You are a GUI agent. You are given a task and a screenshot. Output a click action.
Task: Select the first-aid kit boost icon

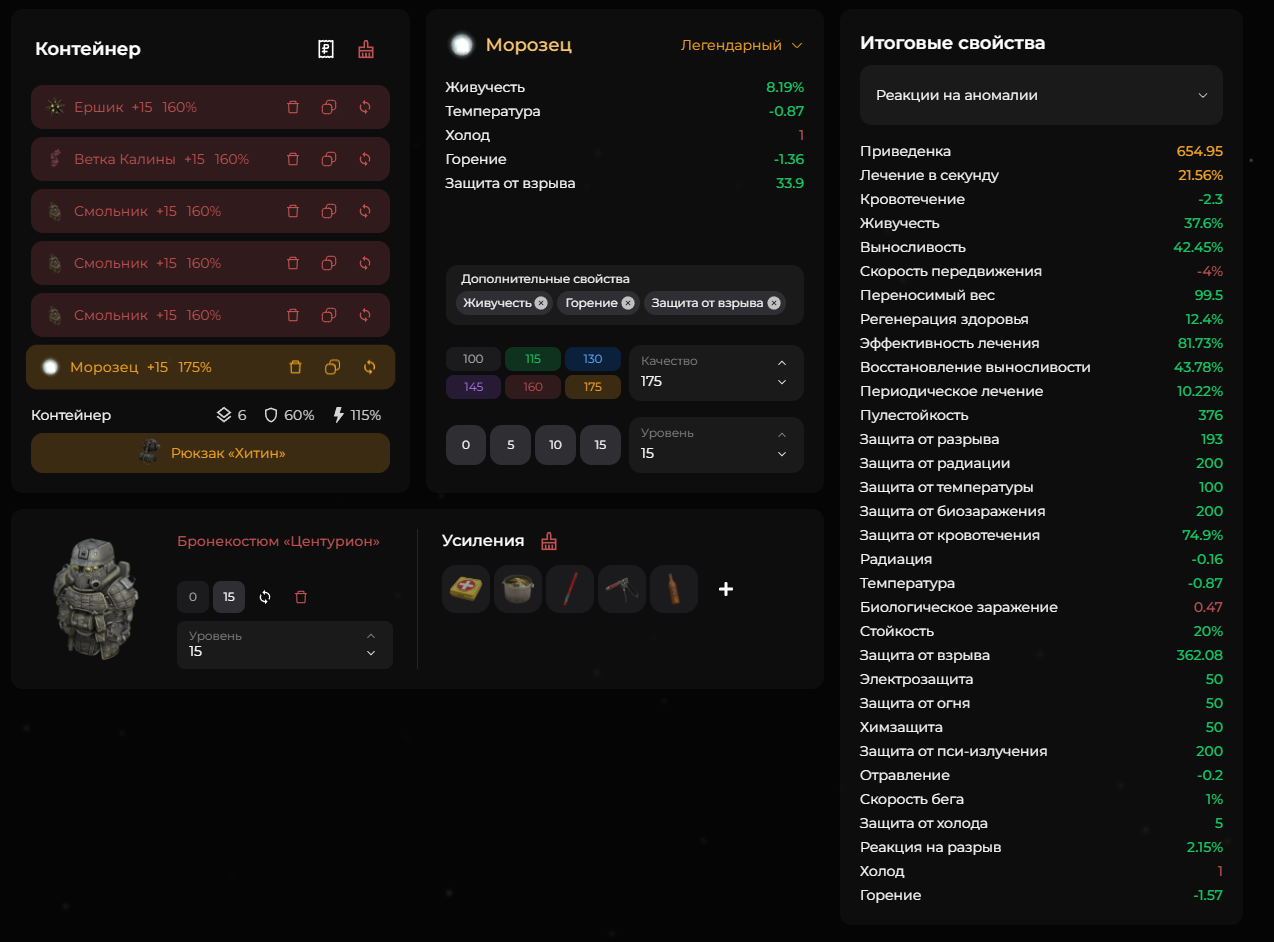pos(466,589)
